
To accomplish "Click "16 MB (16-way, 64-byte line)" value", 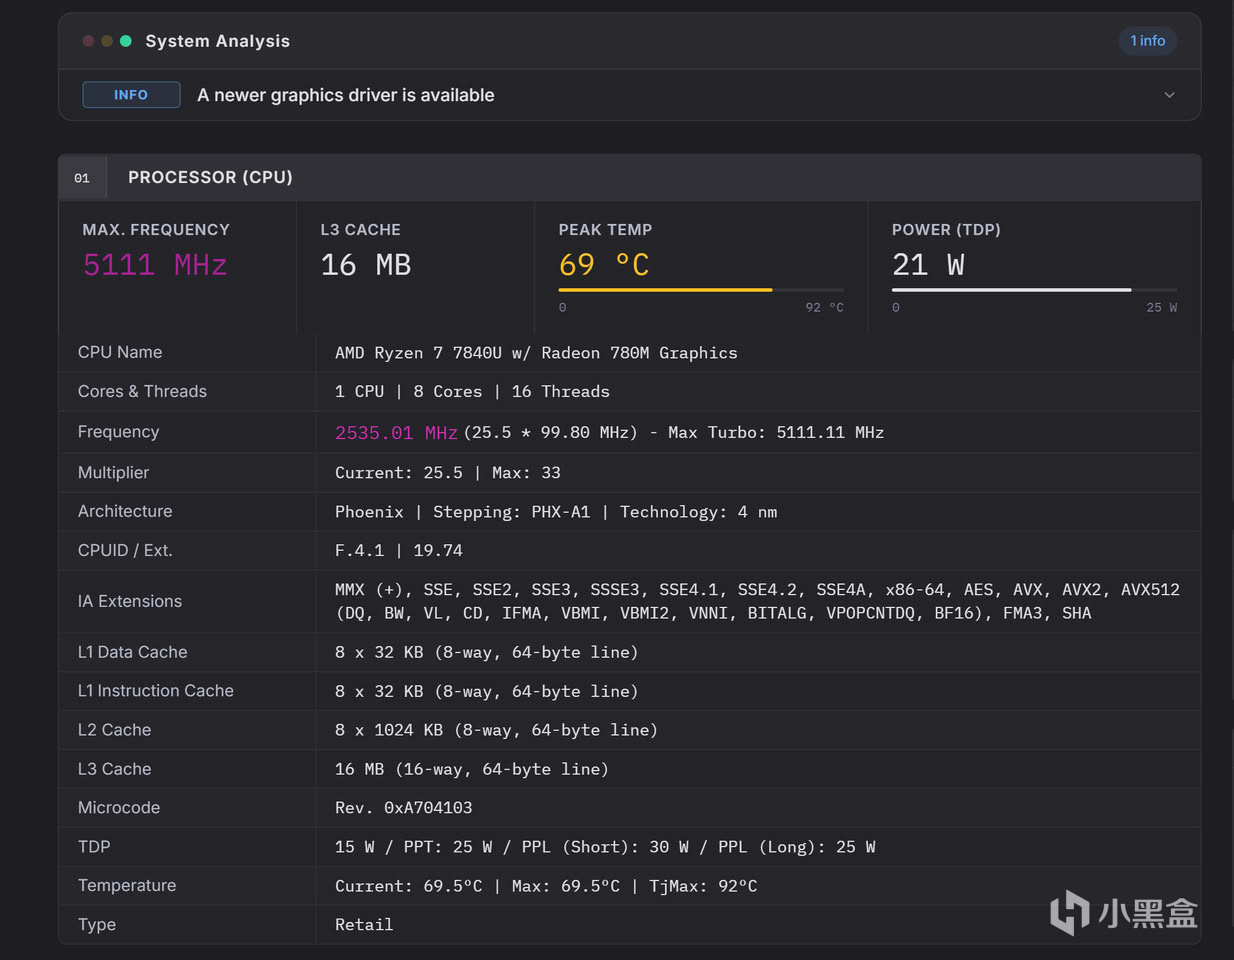I will [472, 769].
